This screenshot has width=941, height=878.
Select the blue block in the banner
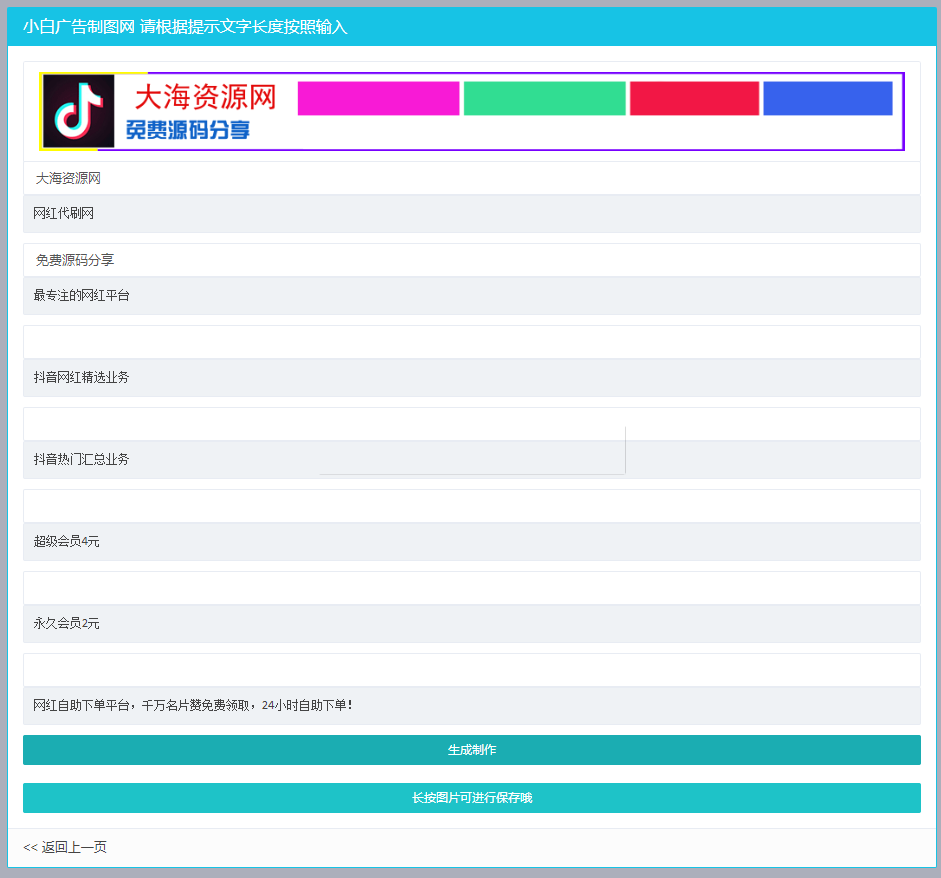pyautogui.click(x=827, y=98)
